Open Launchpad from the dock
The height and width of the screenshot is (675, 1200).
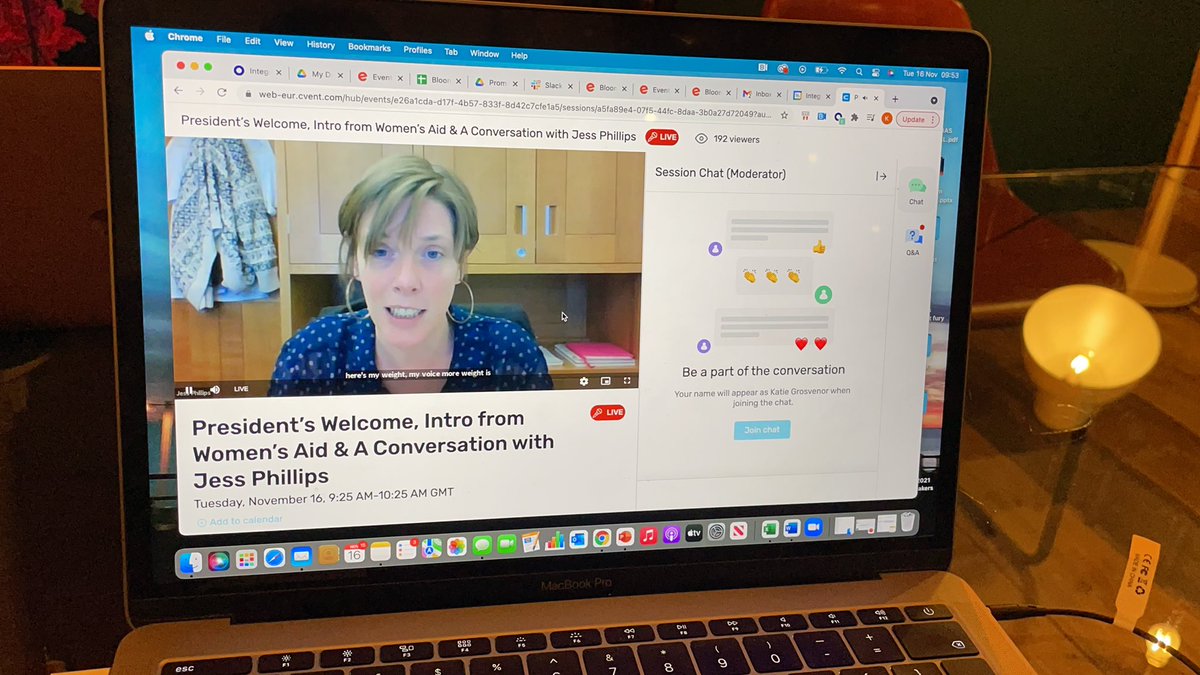pos(246,559)
